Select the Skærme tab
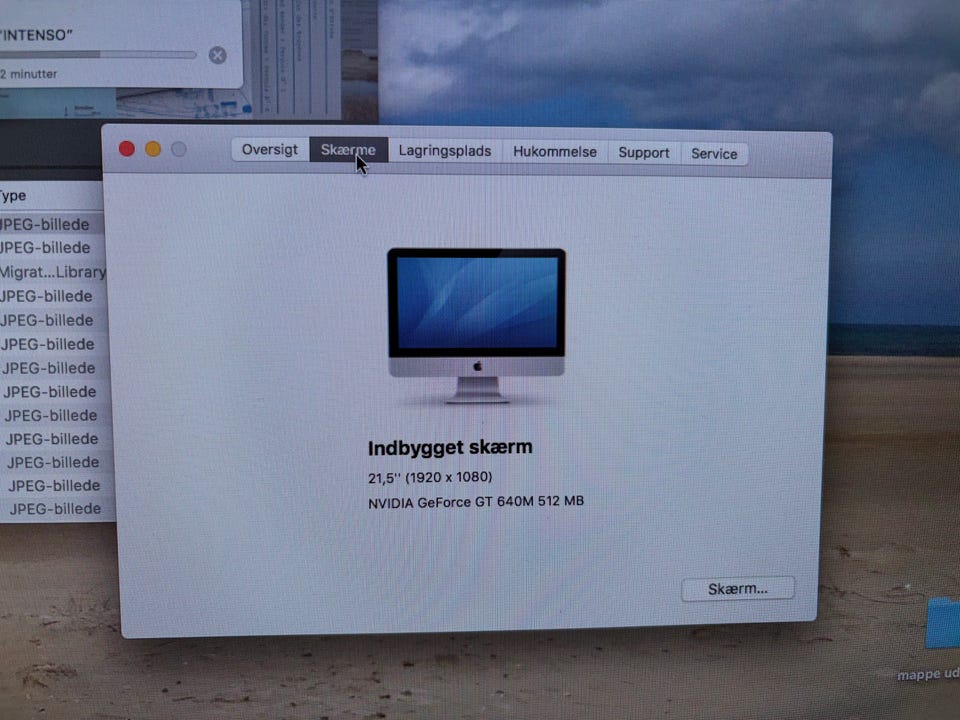This screenshot has height=720, width=960. [x=348, y=150]
